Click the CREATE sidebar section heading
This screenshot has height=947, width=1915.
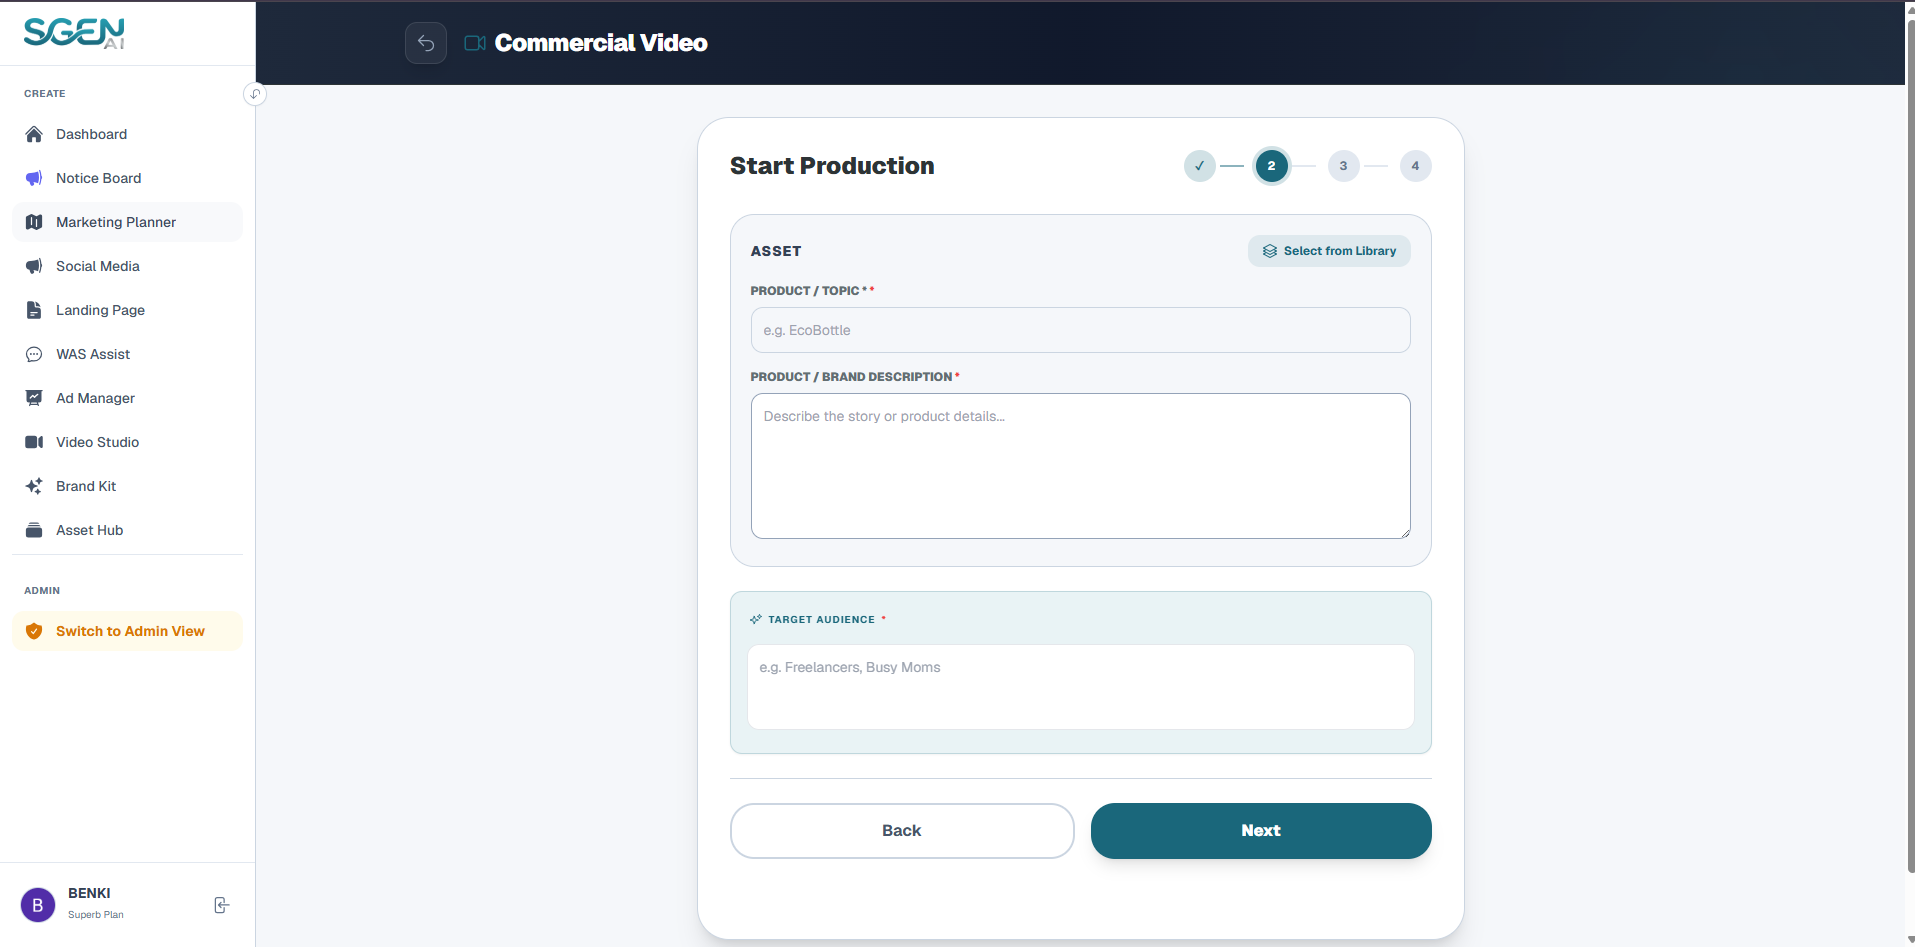coord(45,94)
